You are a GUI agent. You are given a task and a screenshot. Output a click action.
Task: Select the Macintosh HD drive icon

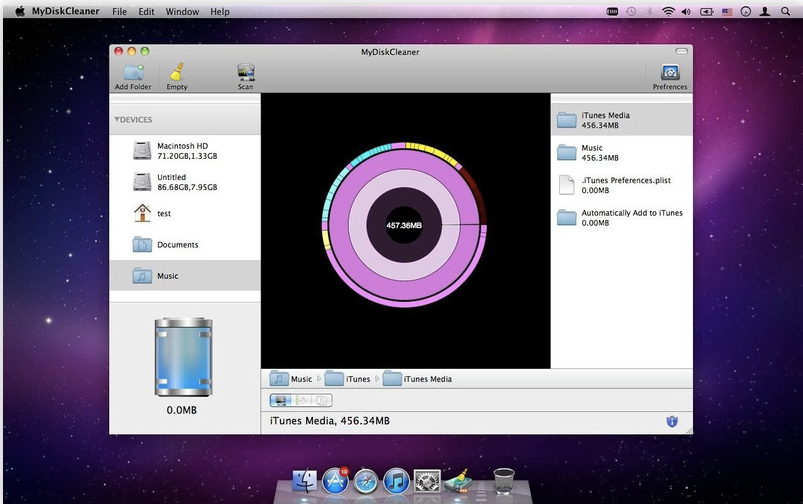pyautogui.click(x=142, y=151)
